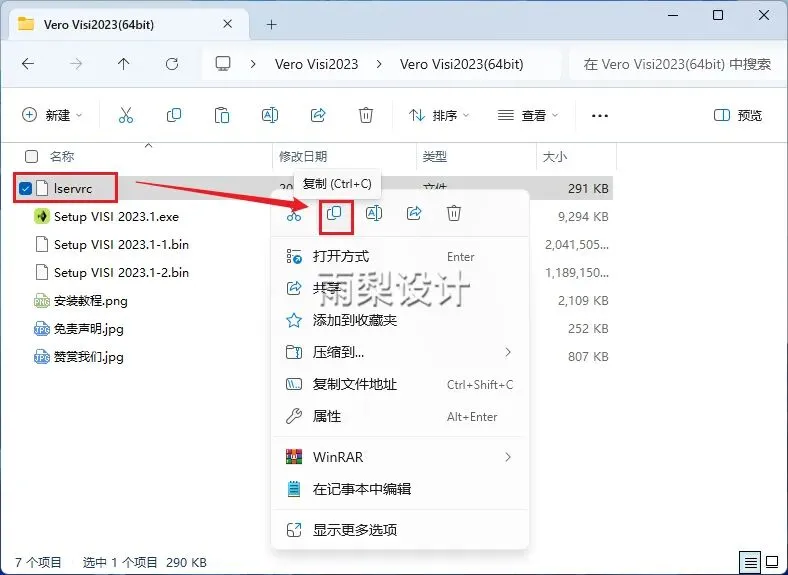Toggle the select-all checkbox beside 名称
The height and width of the screenshot is (575, 788).
[31, 157]
